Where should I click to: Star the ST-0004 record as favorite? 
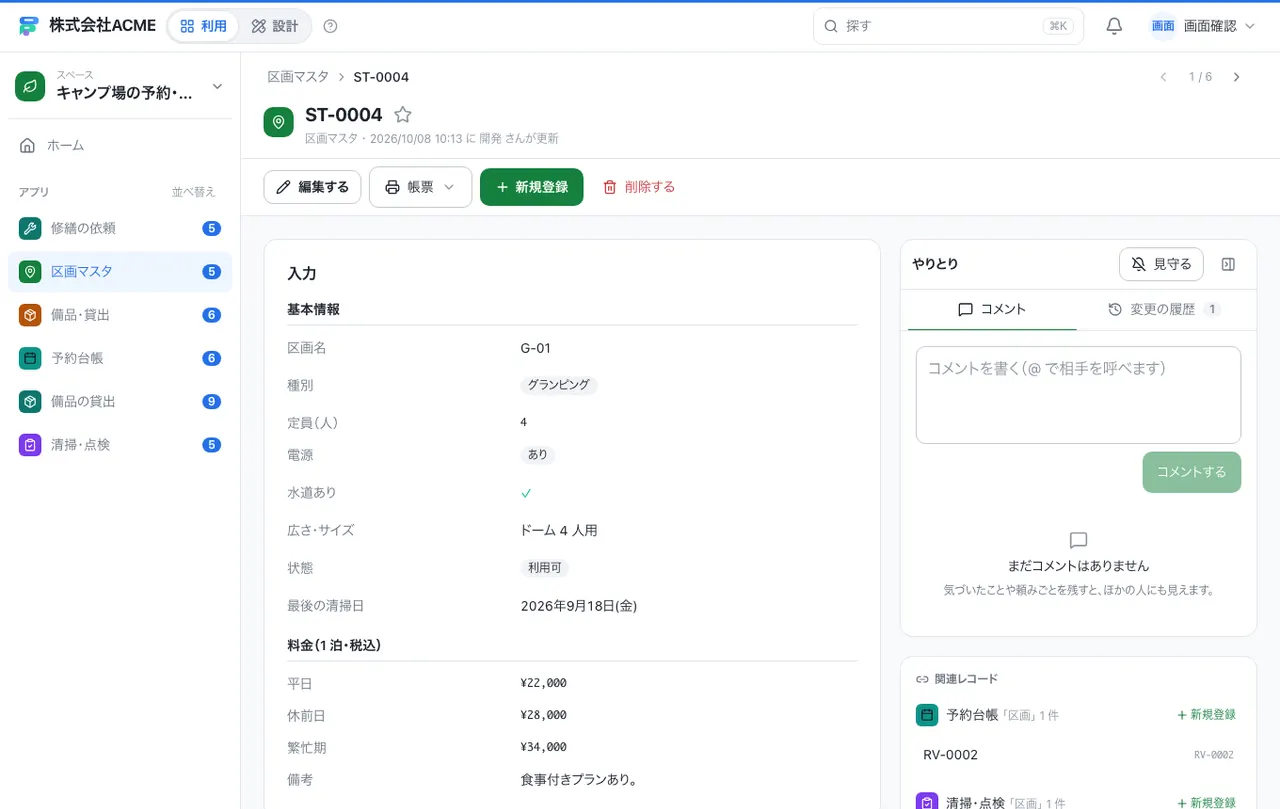(x=402, y=115)
